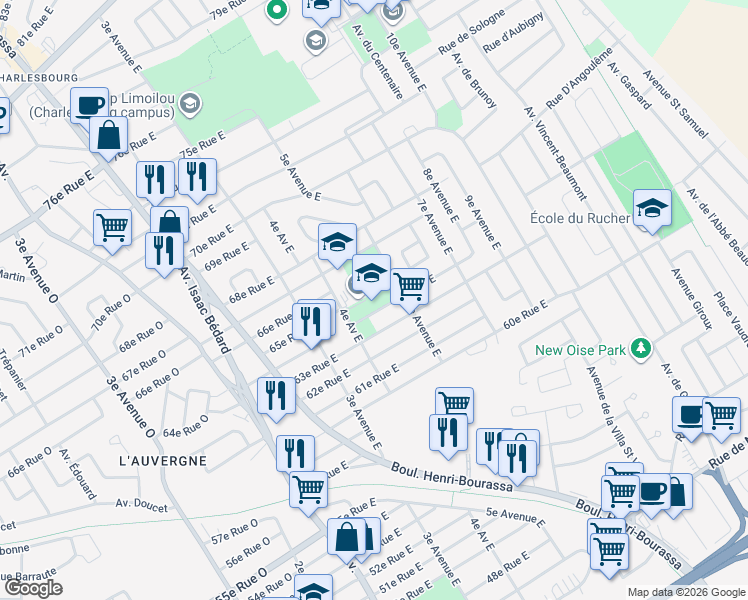
Task: Click the grocery cart marker near Av. Doucet line
Action: click(x=309, y=490)
